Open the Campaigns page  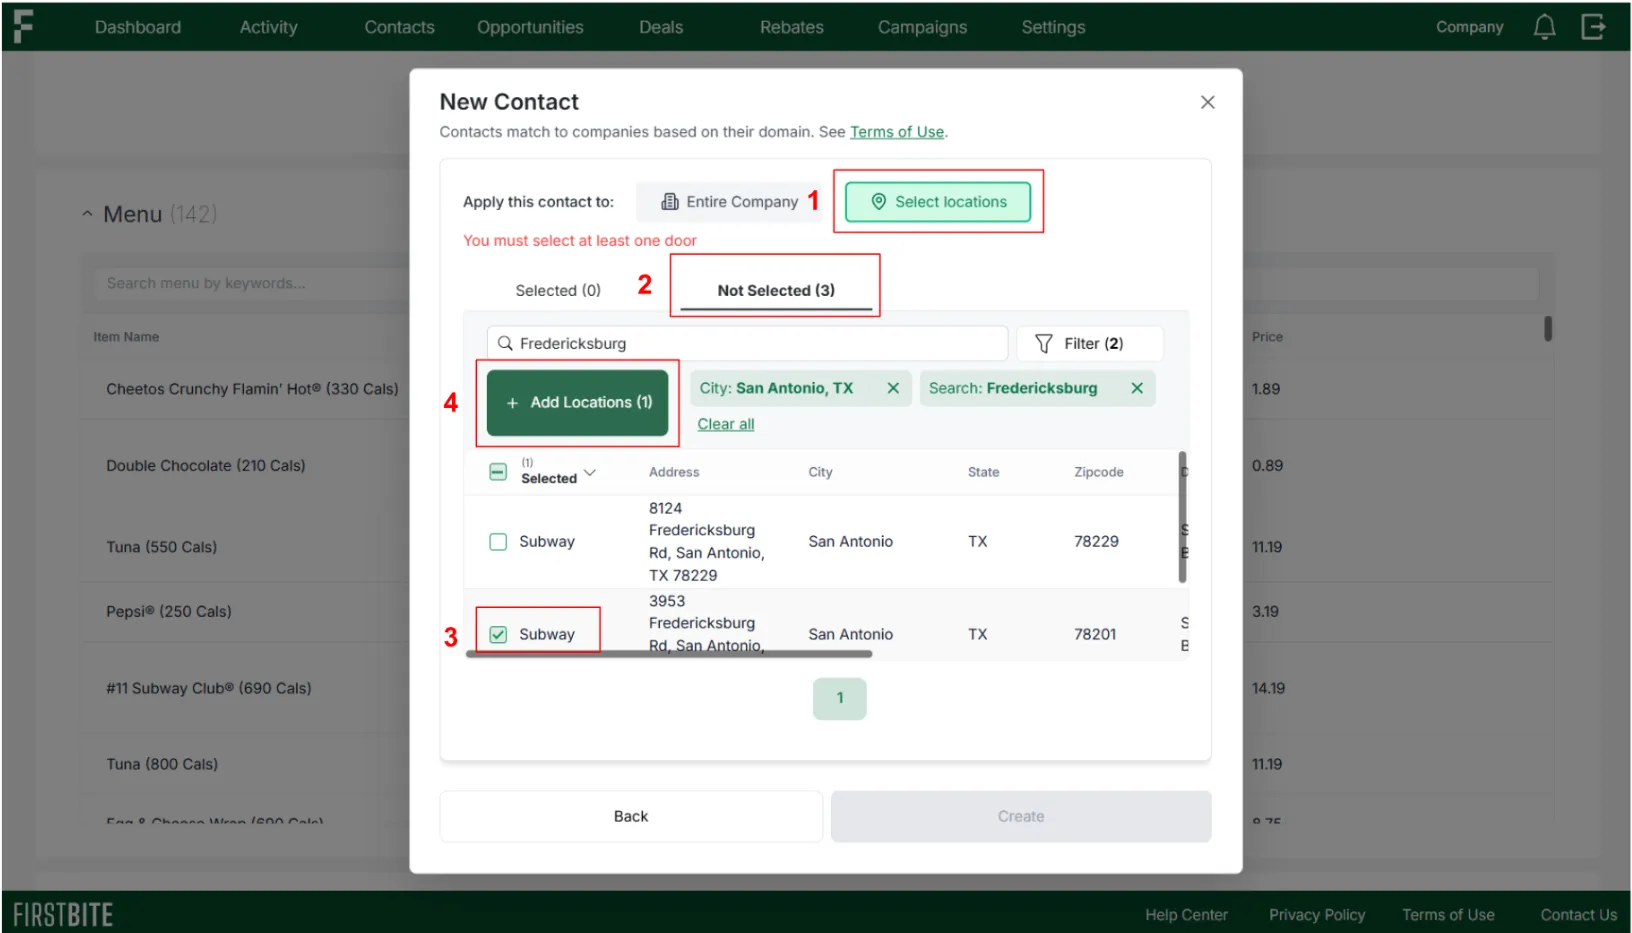pyautogui.click(x=922, y=27)
